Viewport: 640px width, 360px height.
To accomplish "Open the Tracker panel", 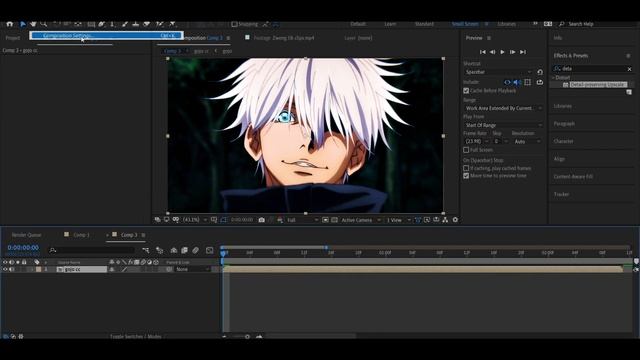I will (561, 194).
